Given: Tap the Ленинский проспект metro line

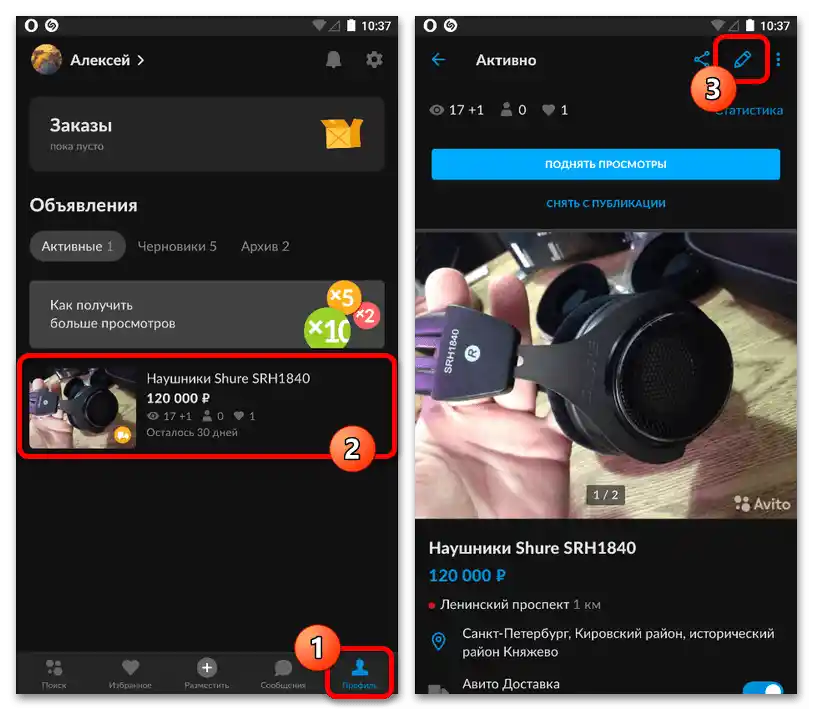Looking at the screenshot, I should pyautogui.click(x=514, y=605).
